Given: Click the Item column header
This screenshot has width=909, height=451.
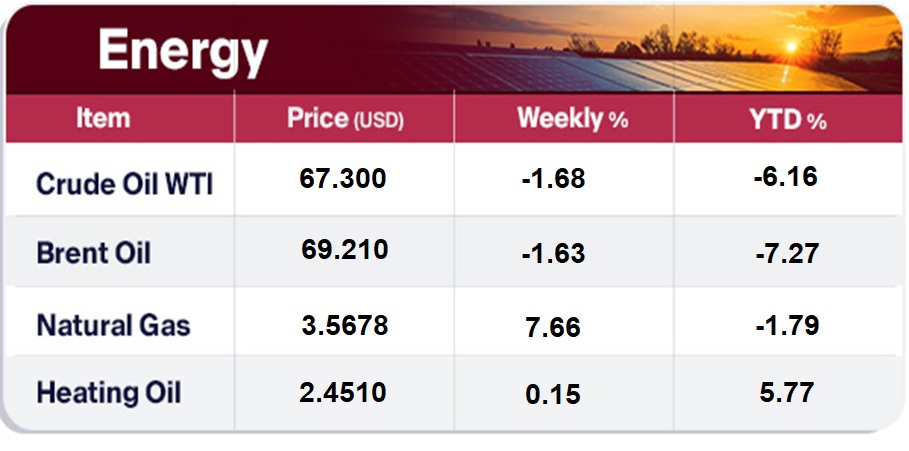Looking at the screenshot, I should [x=103, y=118].
